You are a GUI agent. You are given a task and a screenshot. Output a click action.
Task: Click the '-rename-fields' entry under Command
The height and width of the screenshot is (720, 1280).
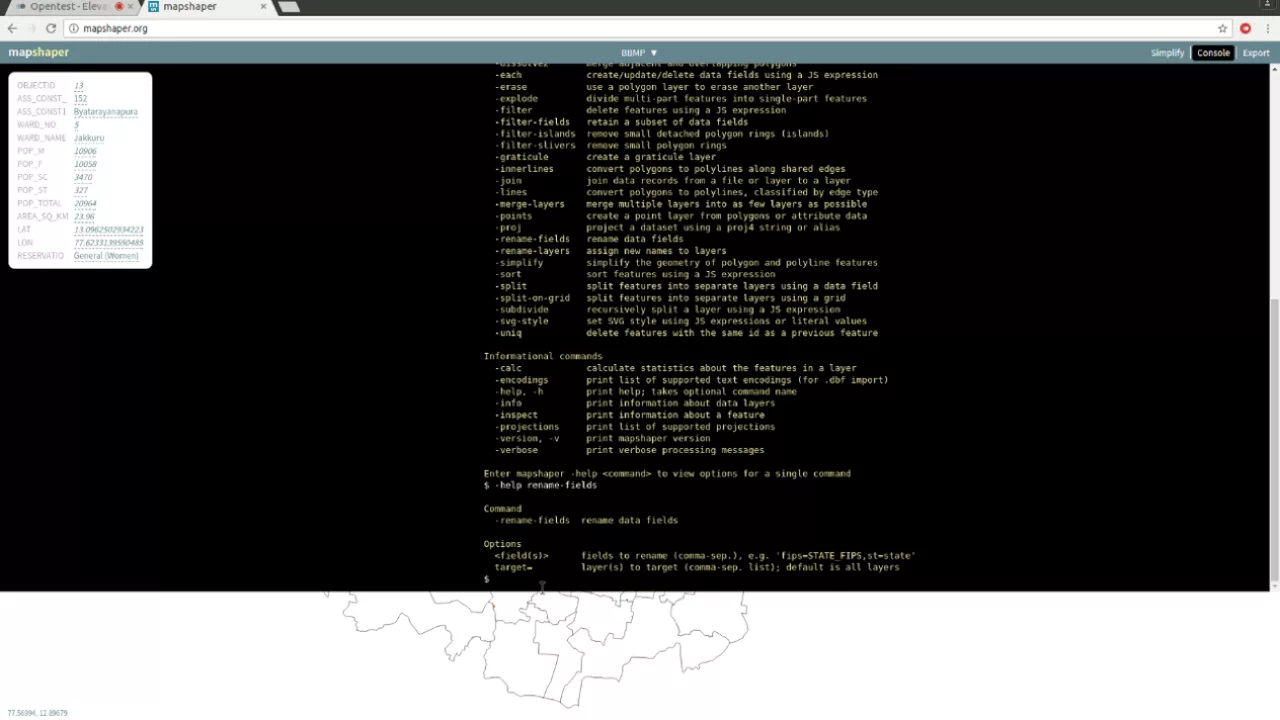(533, 520)
